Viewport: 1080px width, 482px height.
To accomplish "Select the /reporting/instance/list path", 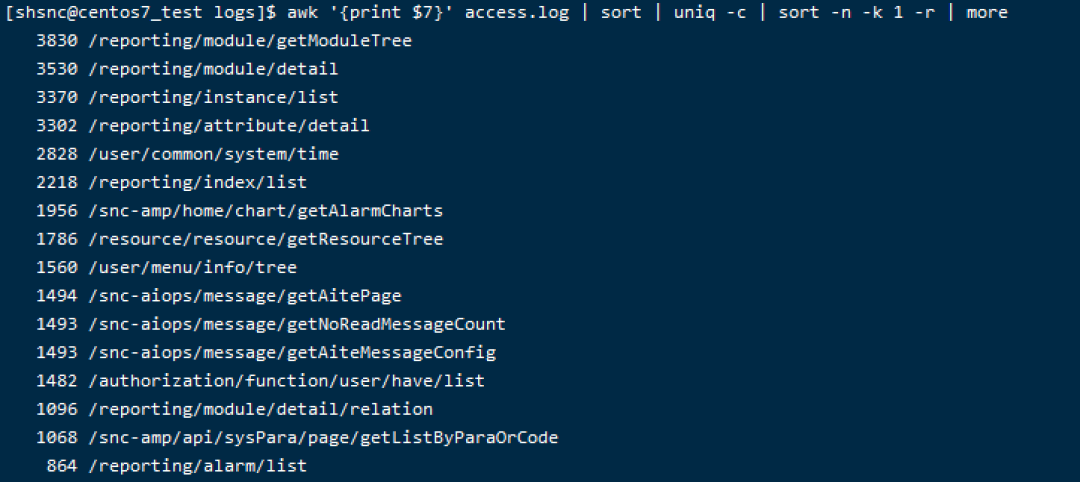I will point(213,98).
